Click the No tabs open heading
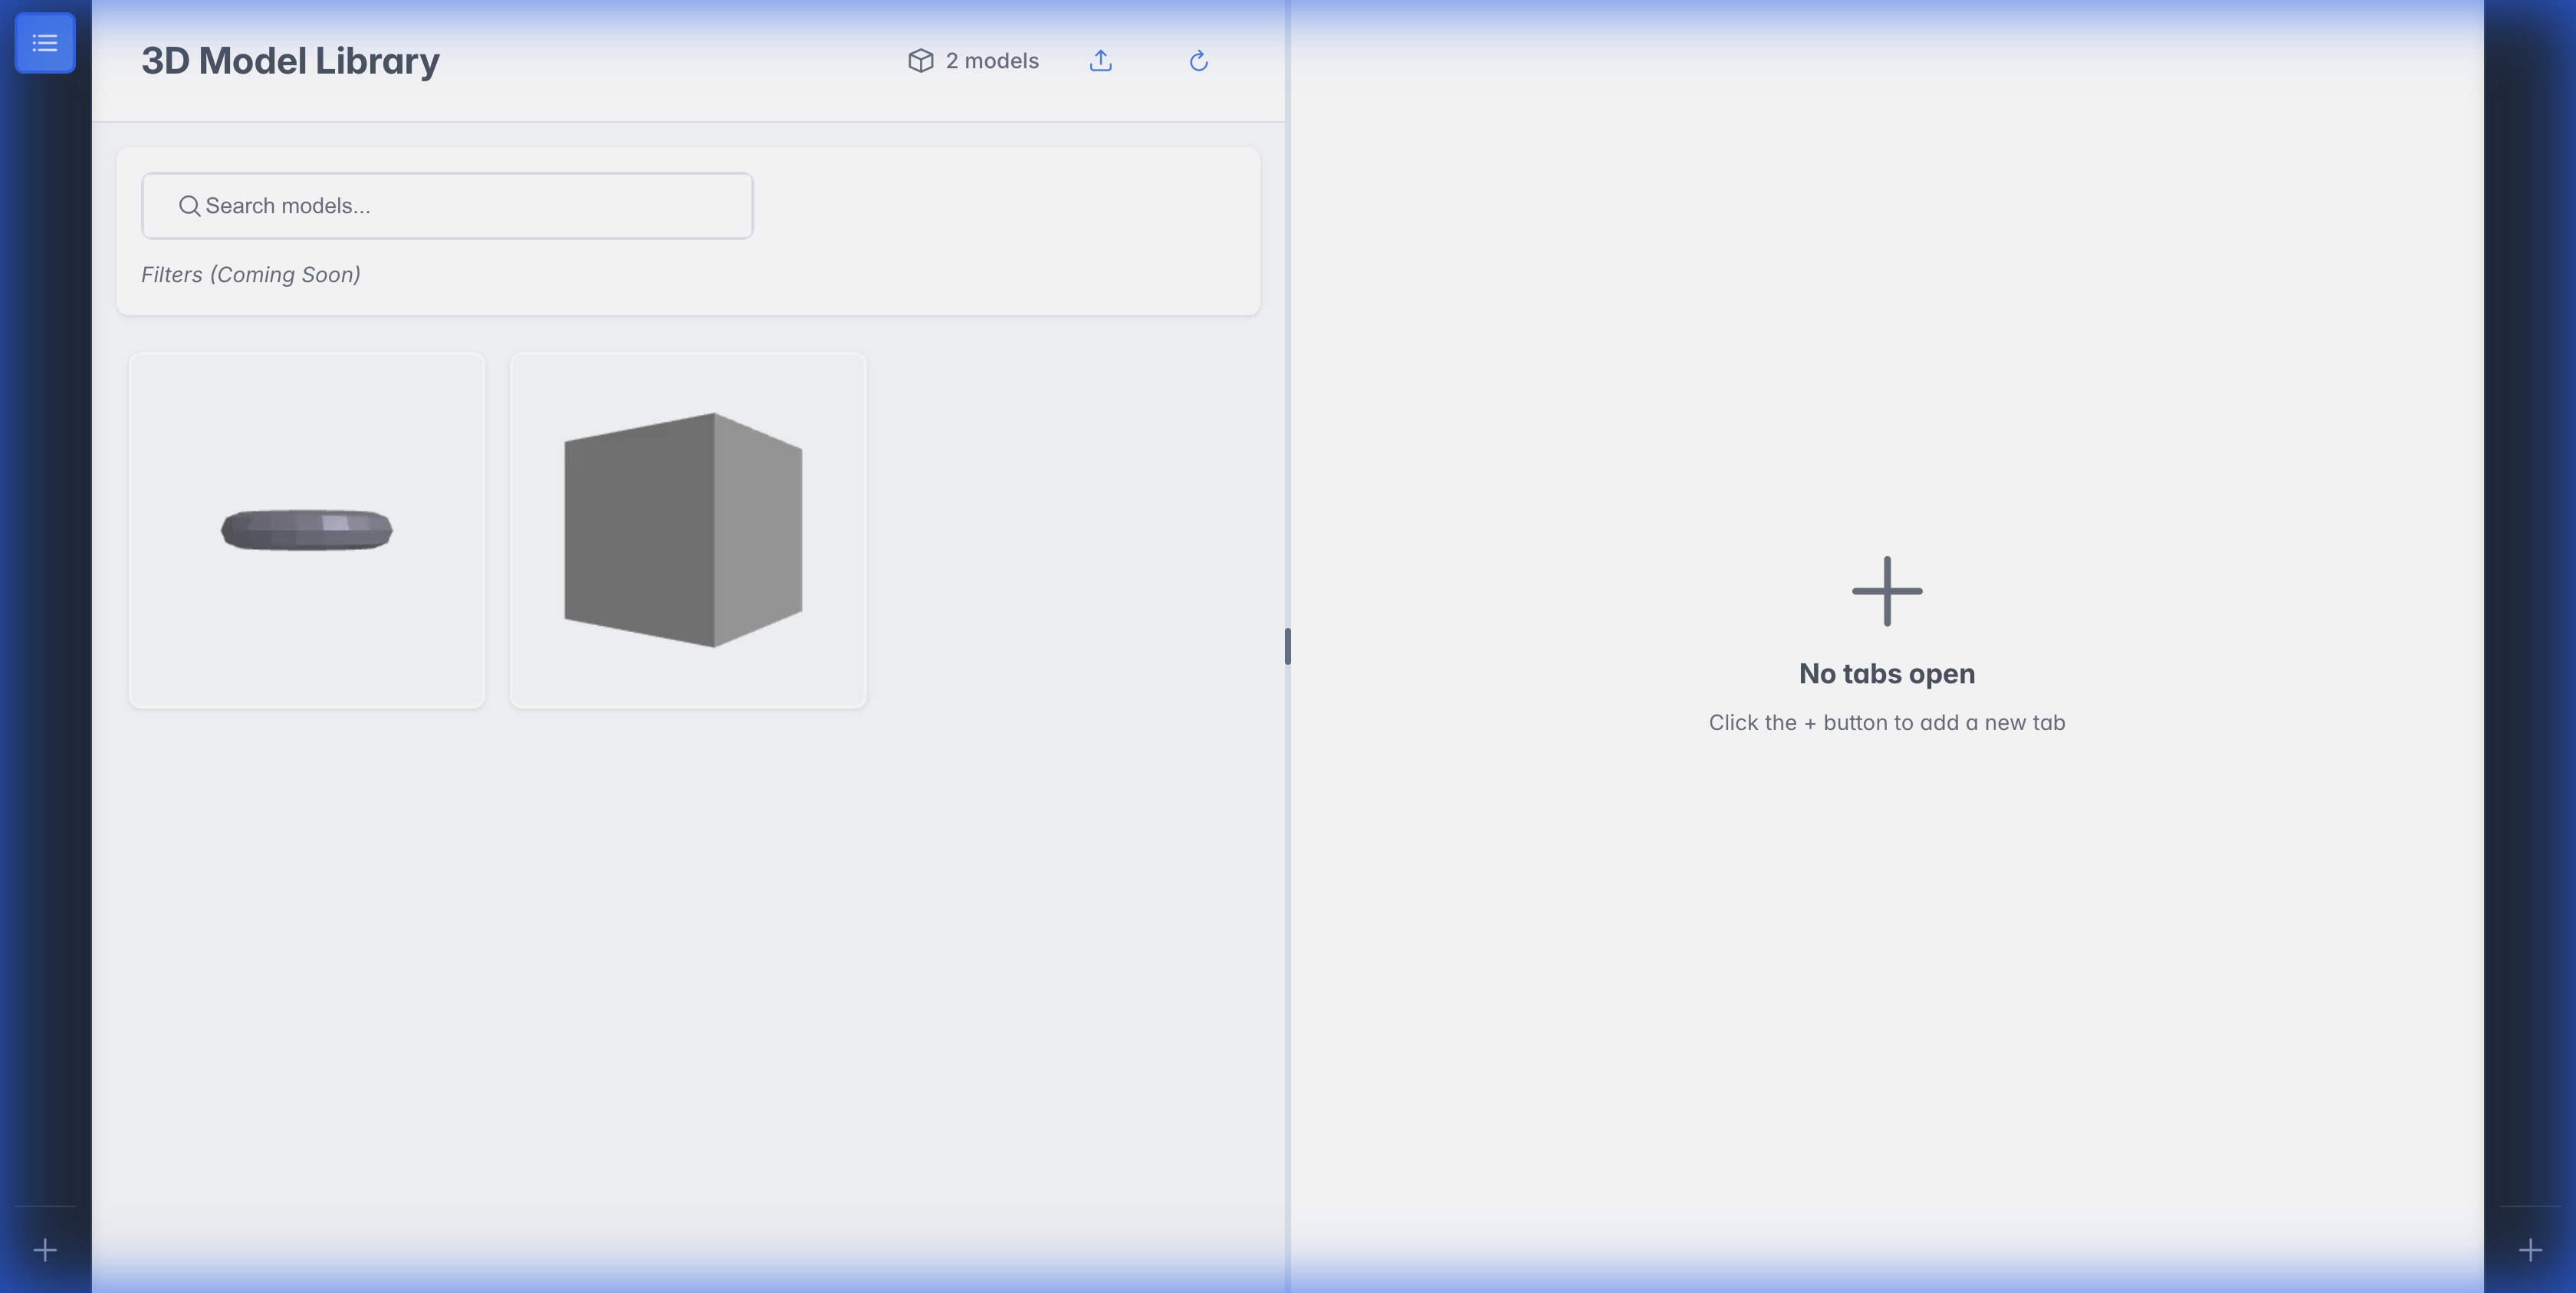Image resolution: width=2576 pixels, height=1293 pixels. pyautogui.click(x=1886, y=674)
